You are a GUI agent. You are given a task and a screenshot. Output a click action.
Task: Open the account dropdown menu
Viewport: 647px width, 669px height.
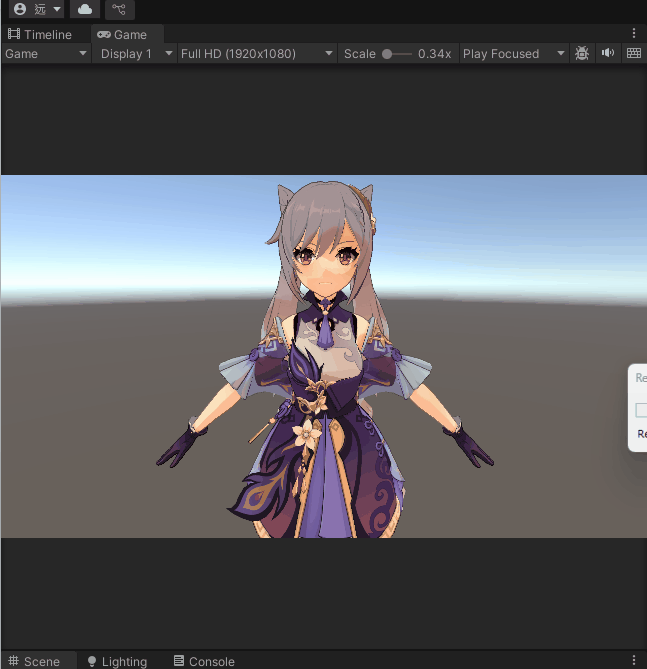coord(37,9)
